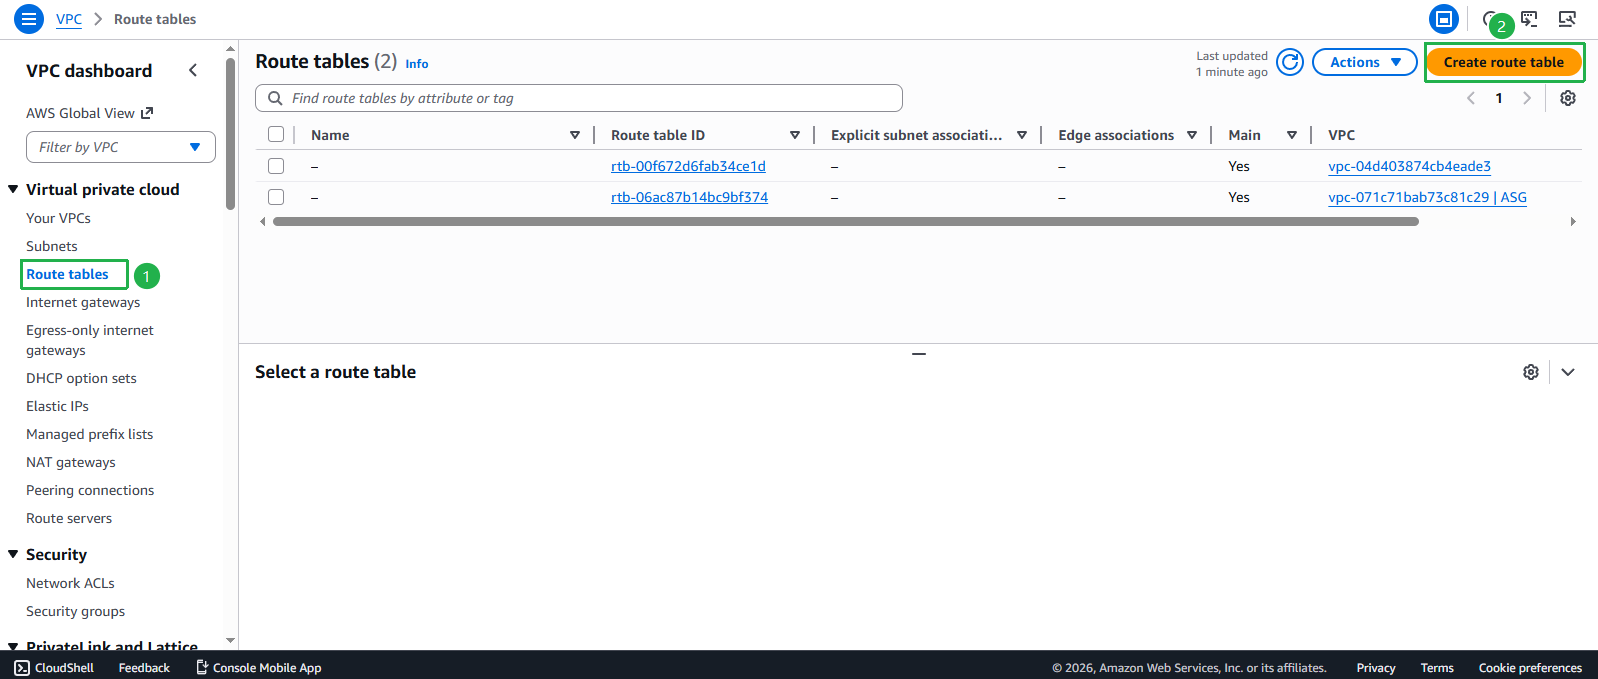Viewport: 1598px width, 679px height.
Task: Open Your VPCs in sidebar
Action: click(58, 218)
